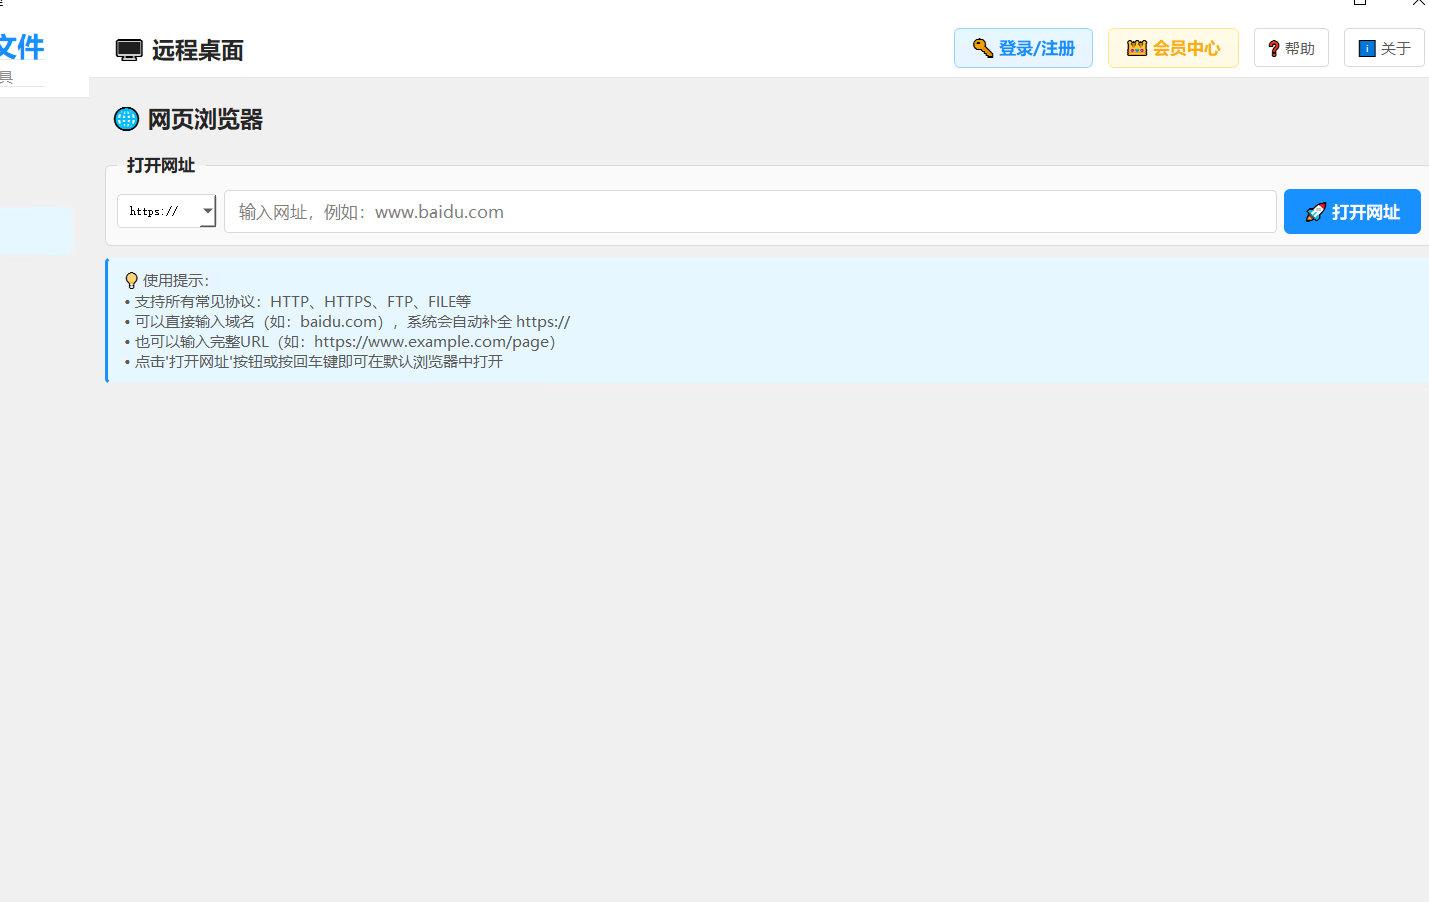This screenshot has width=1429, height=902.
Task: Expand the protocol combo box arrow
Action: 207,211
